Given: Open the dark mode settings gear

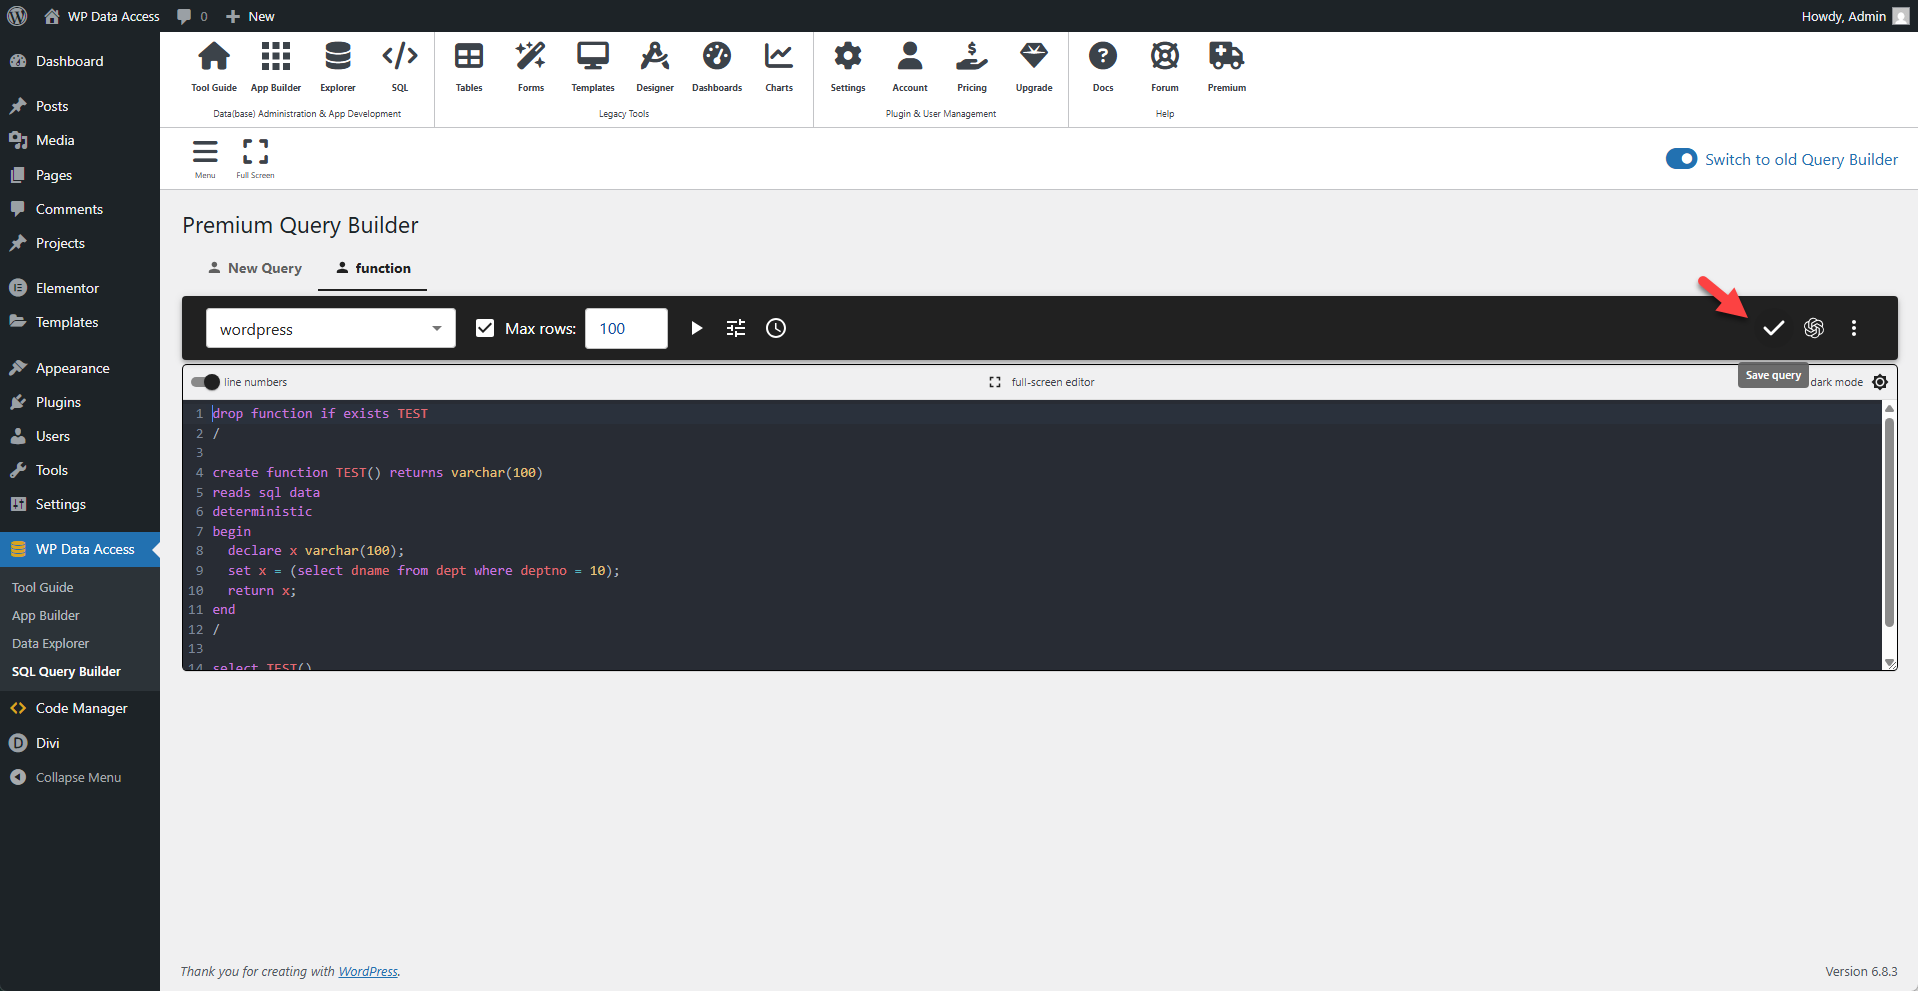Looking at the screenshot, I should [x=1880, y=382].
